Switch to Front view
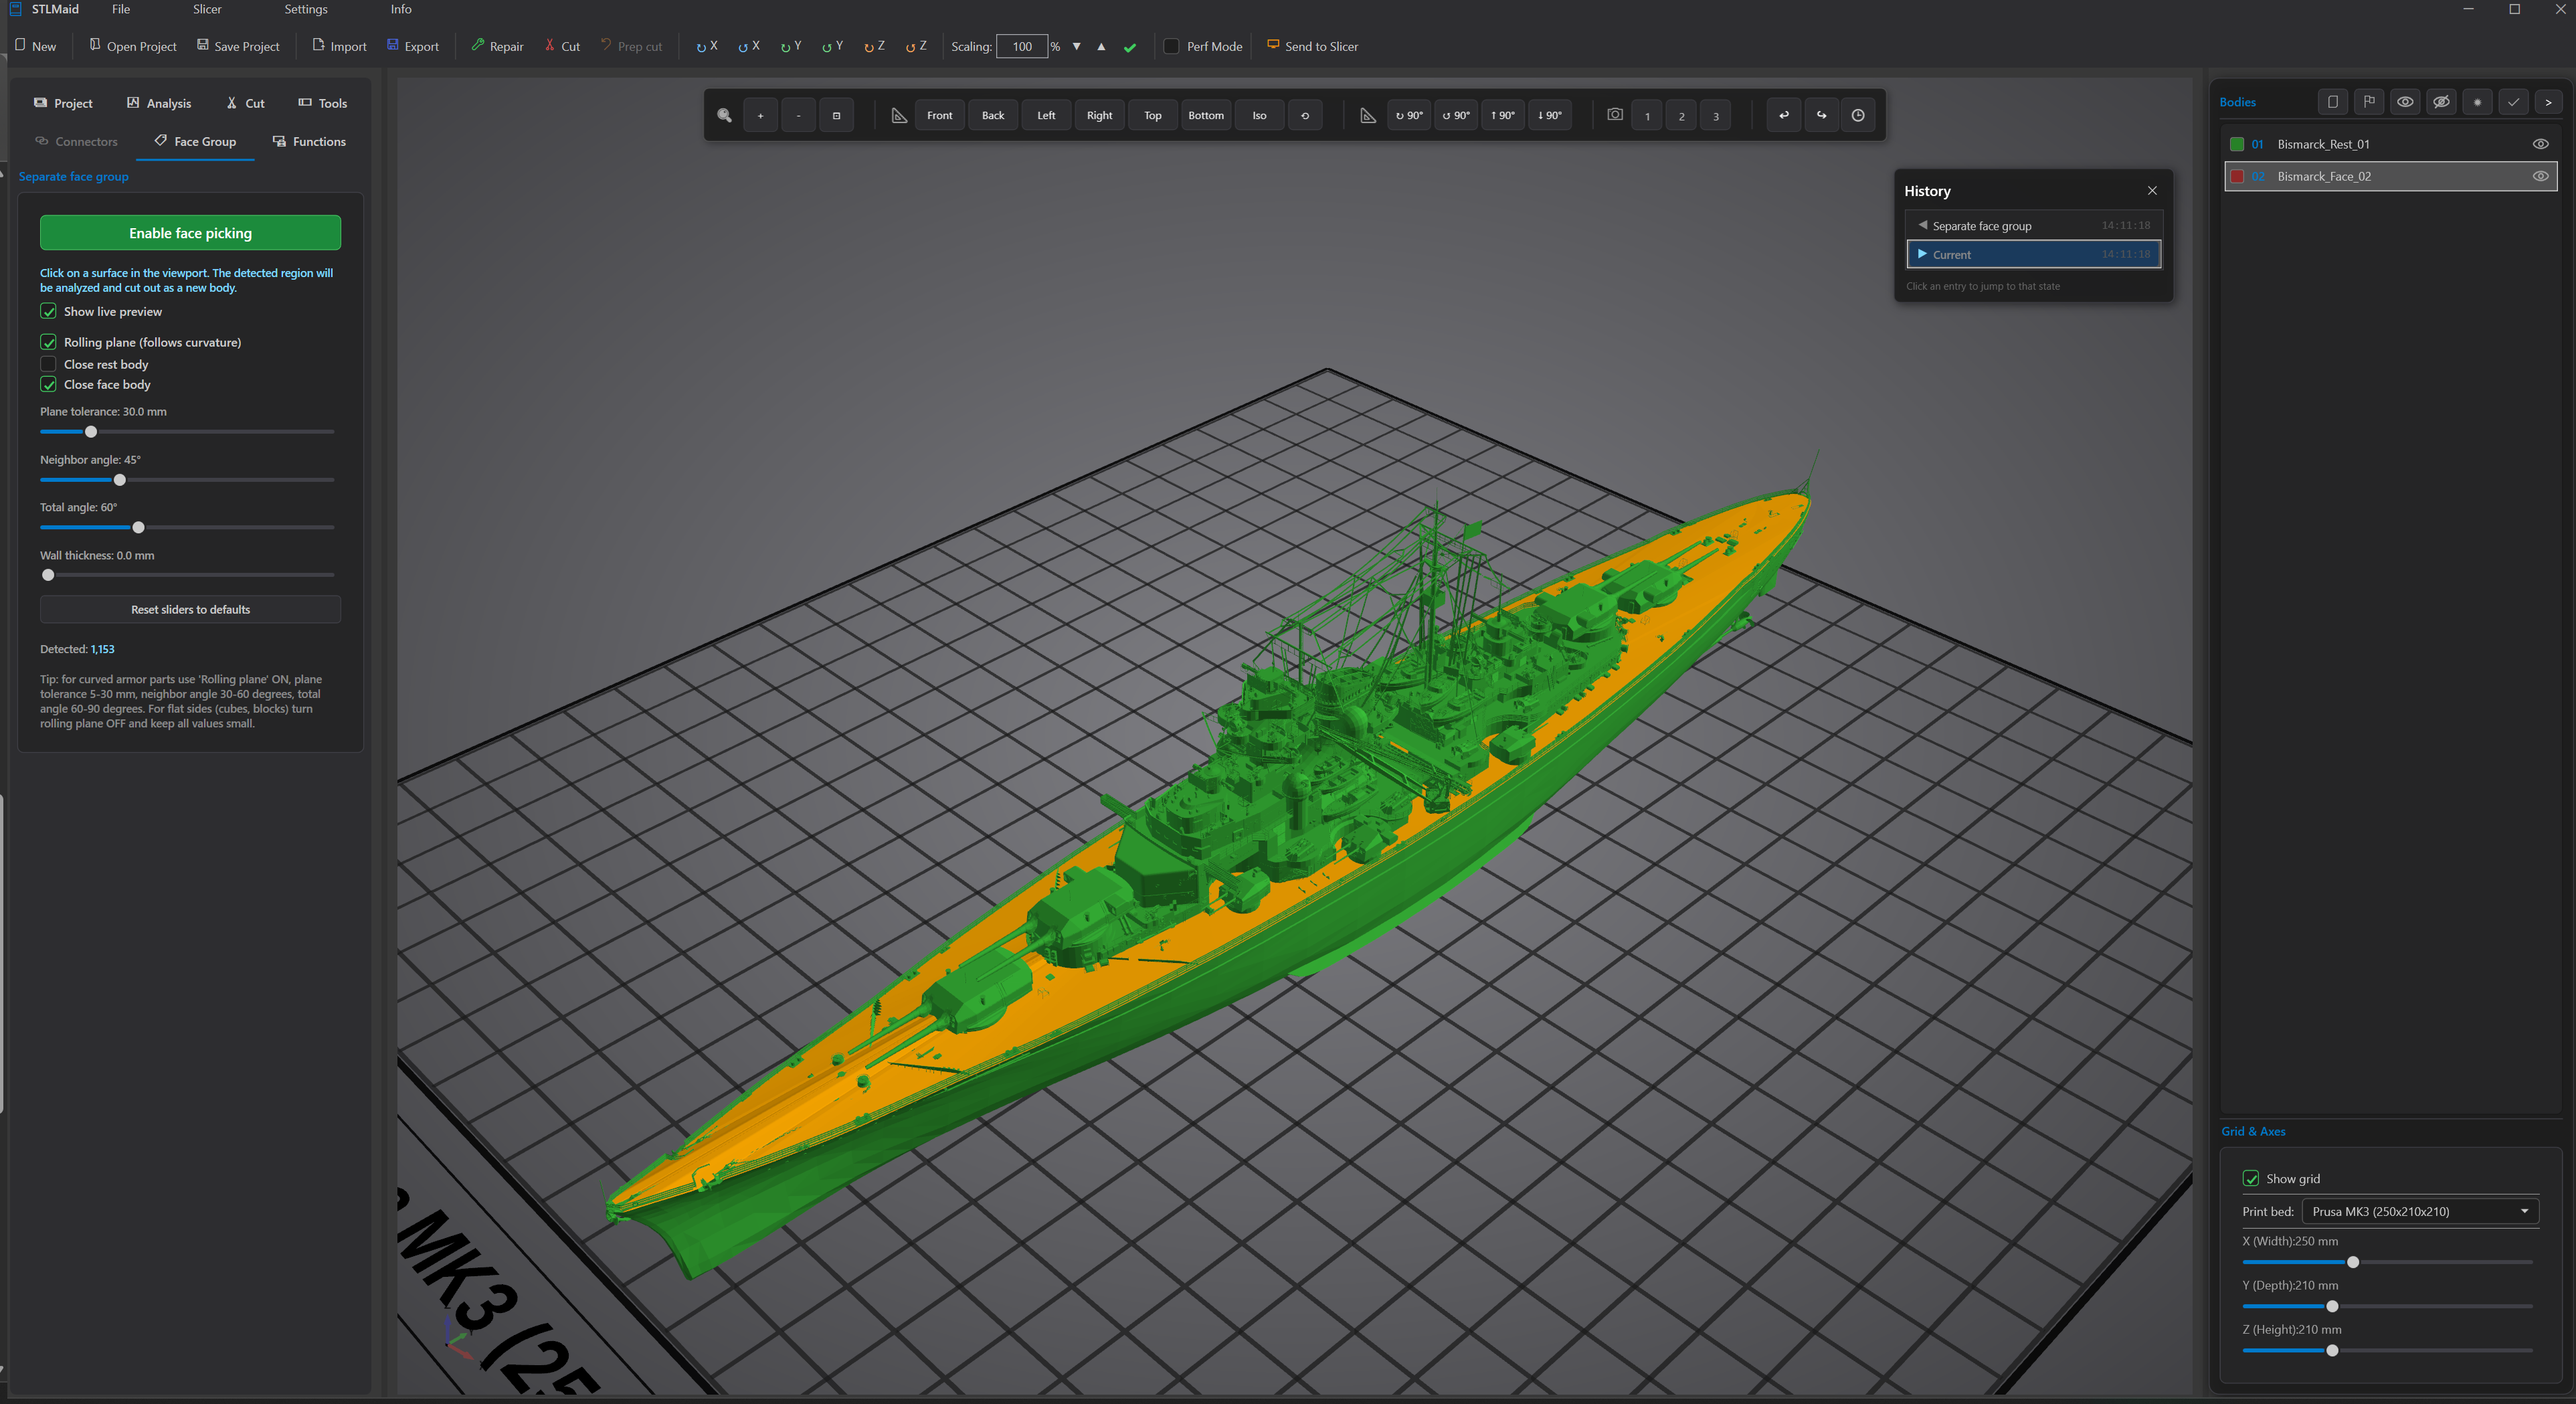The height and width of the screenshot is (1404, 2576). click(940, 115)
